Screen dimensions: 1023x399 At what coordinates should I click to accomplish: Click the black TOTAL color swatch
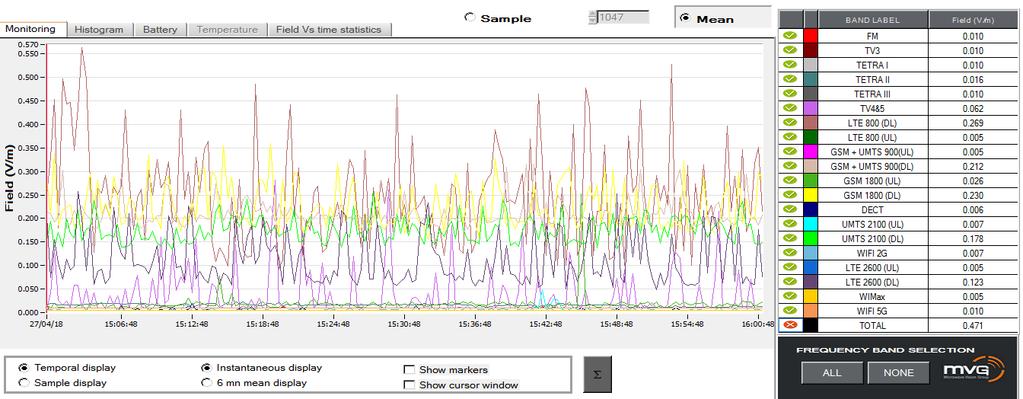[x=810, y=325]
